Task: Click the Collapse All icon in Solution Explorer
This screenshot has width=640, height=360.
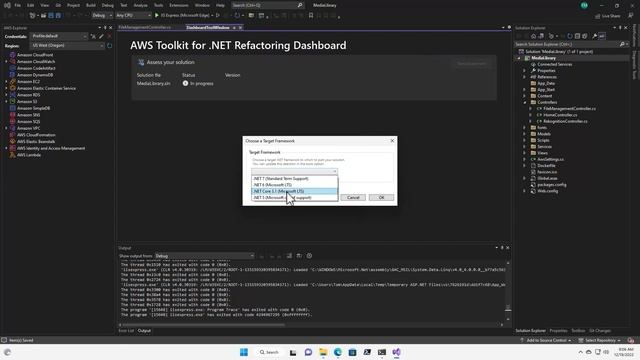Action: pyautogui.click(x=577, y=36)
